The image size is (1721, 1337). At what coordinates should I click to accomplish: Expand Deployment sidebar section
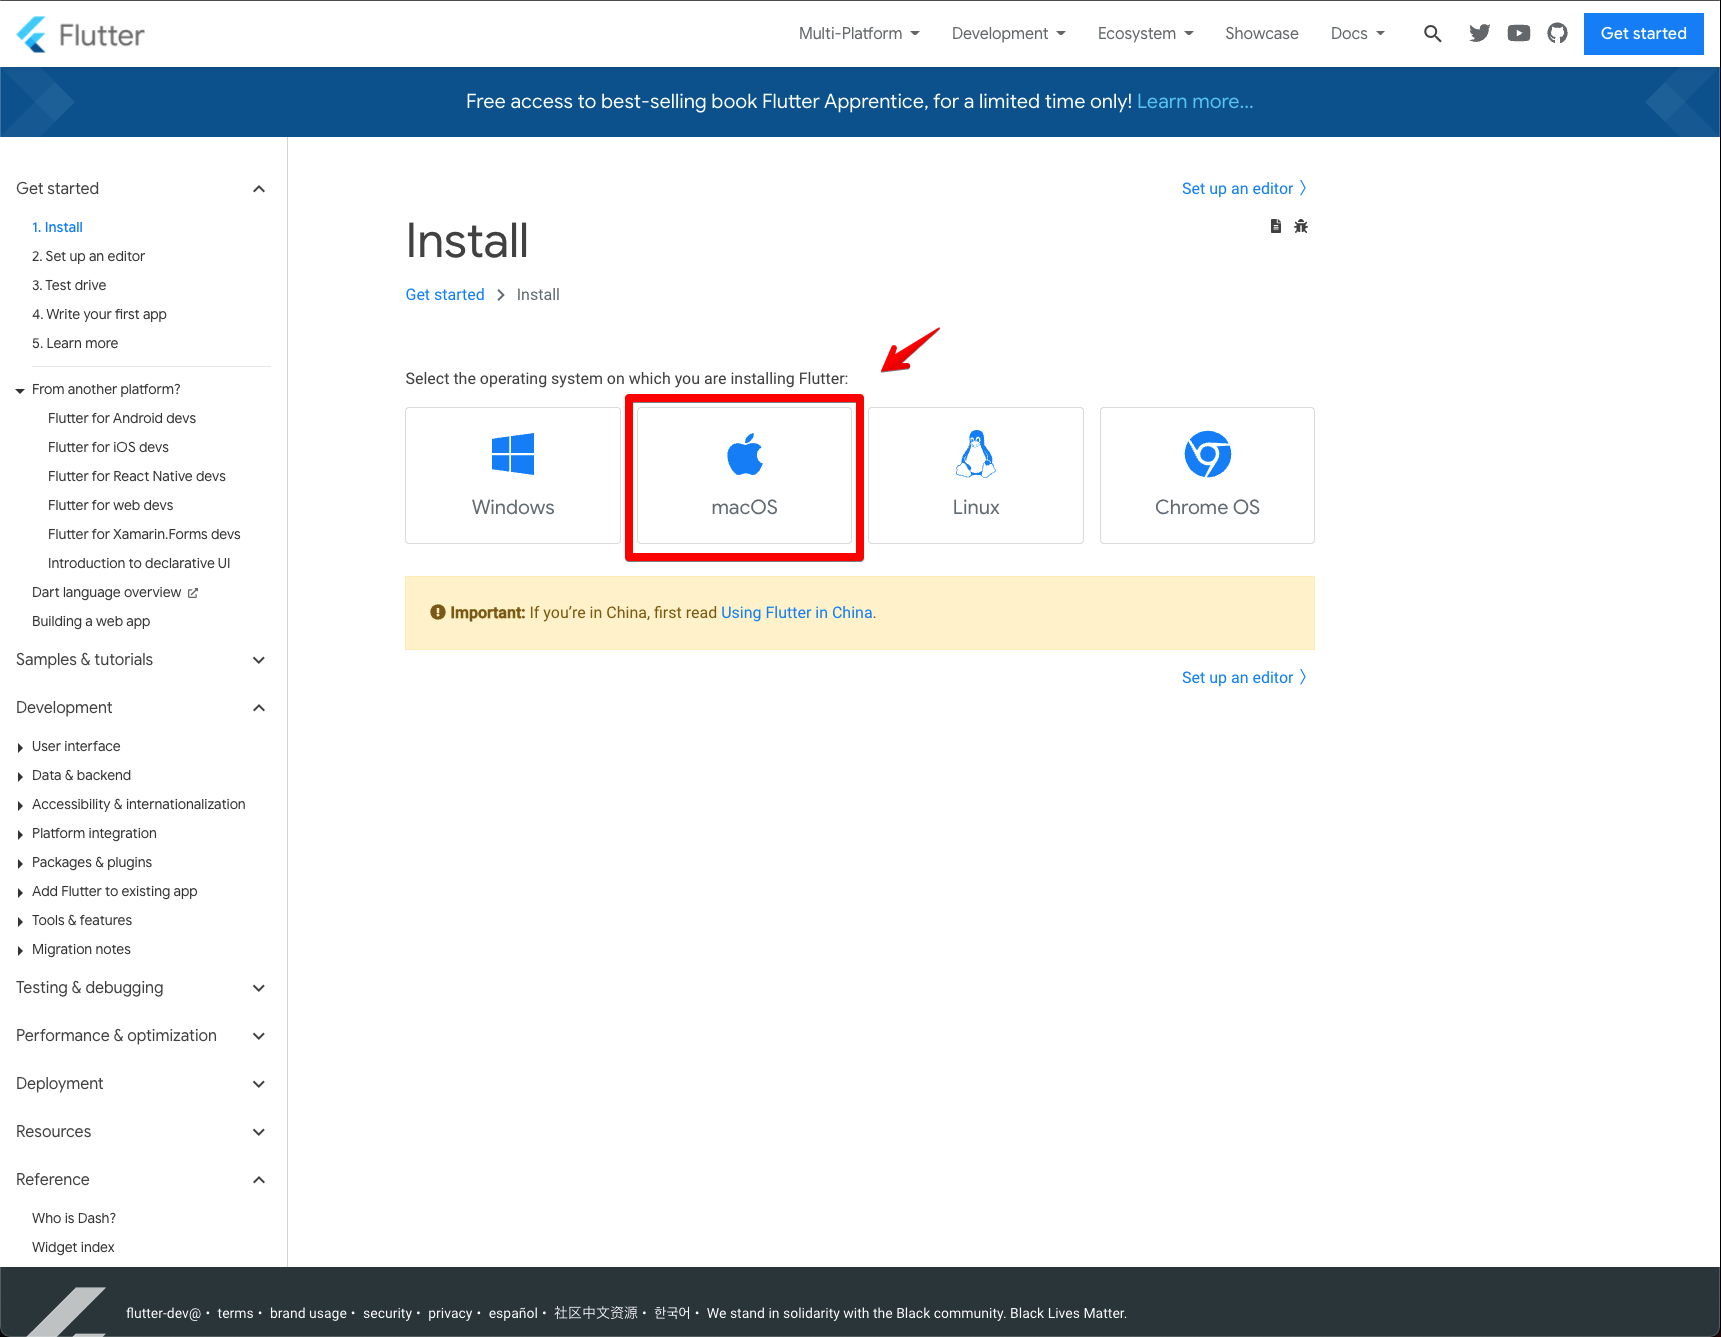tap(141, 1083)
